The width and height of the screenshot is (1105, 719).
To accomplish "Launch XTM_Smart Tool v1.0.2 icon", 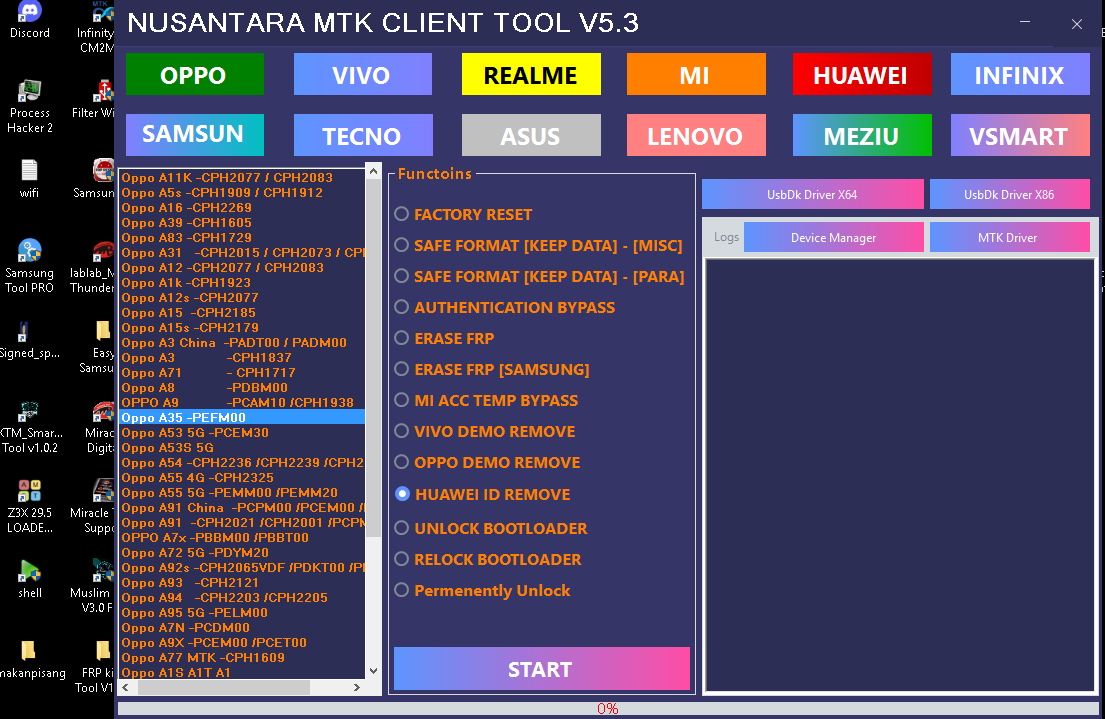I will [30, 426].
